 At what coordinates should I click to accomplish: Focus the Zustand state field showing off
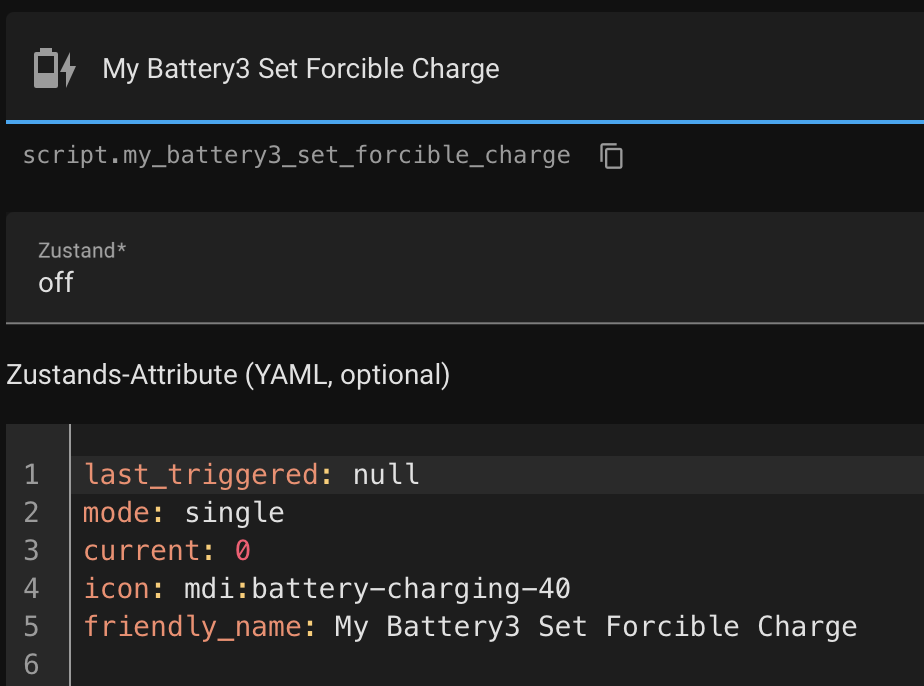coord(400,283)
